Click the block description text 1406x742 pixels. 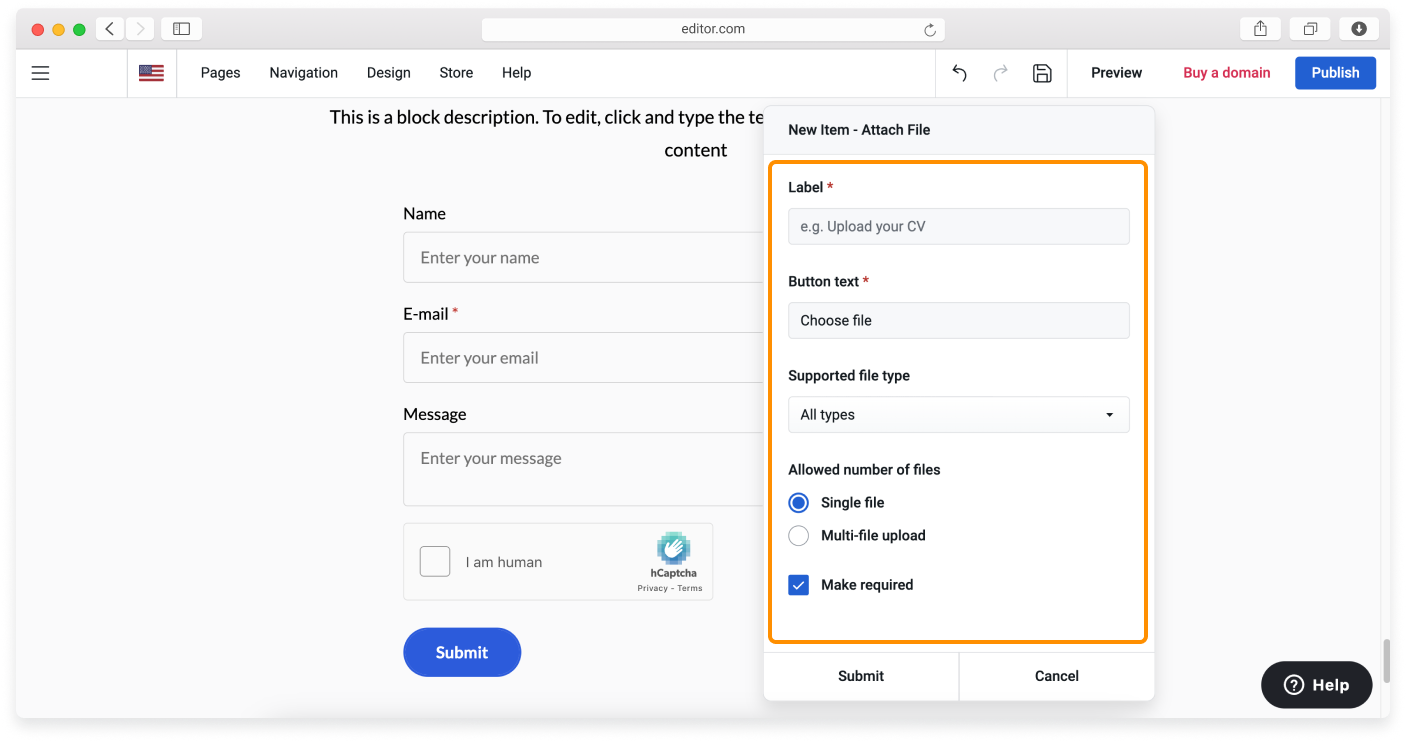coord(548,134)
